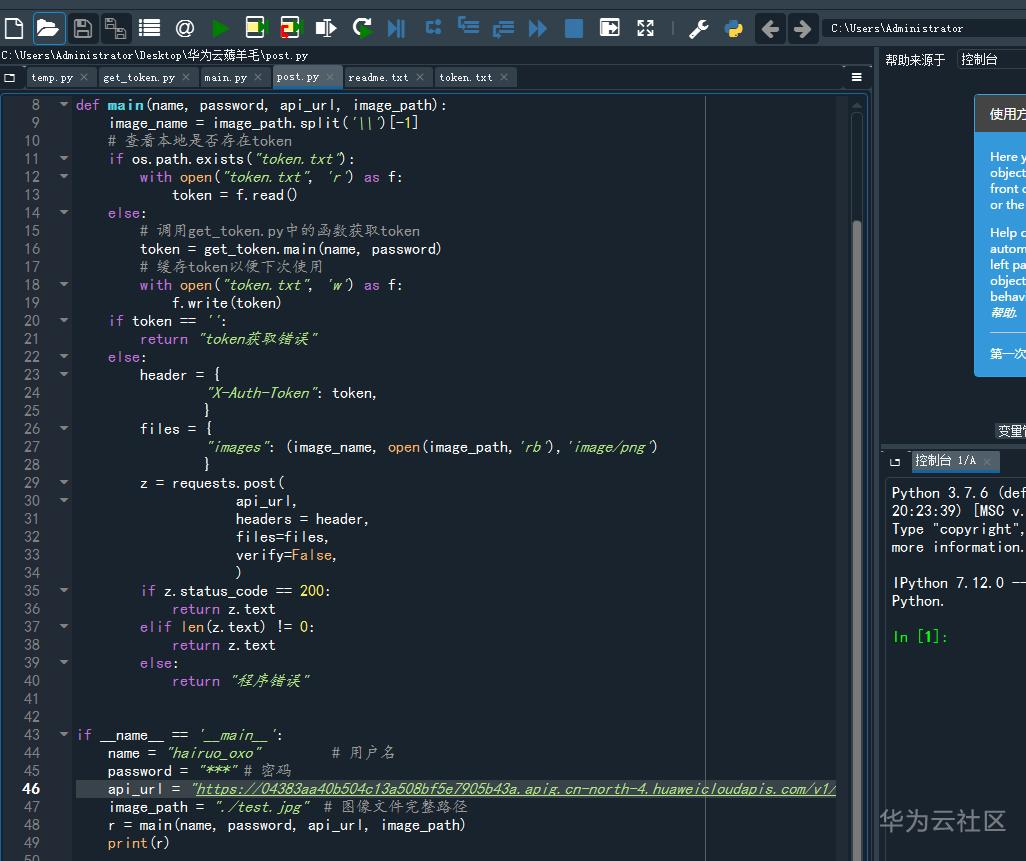Select the 控制台 1/A console tab

coord(945,461)
